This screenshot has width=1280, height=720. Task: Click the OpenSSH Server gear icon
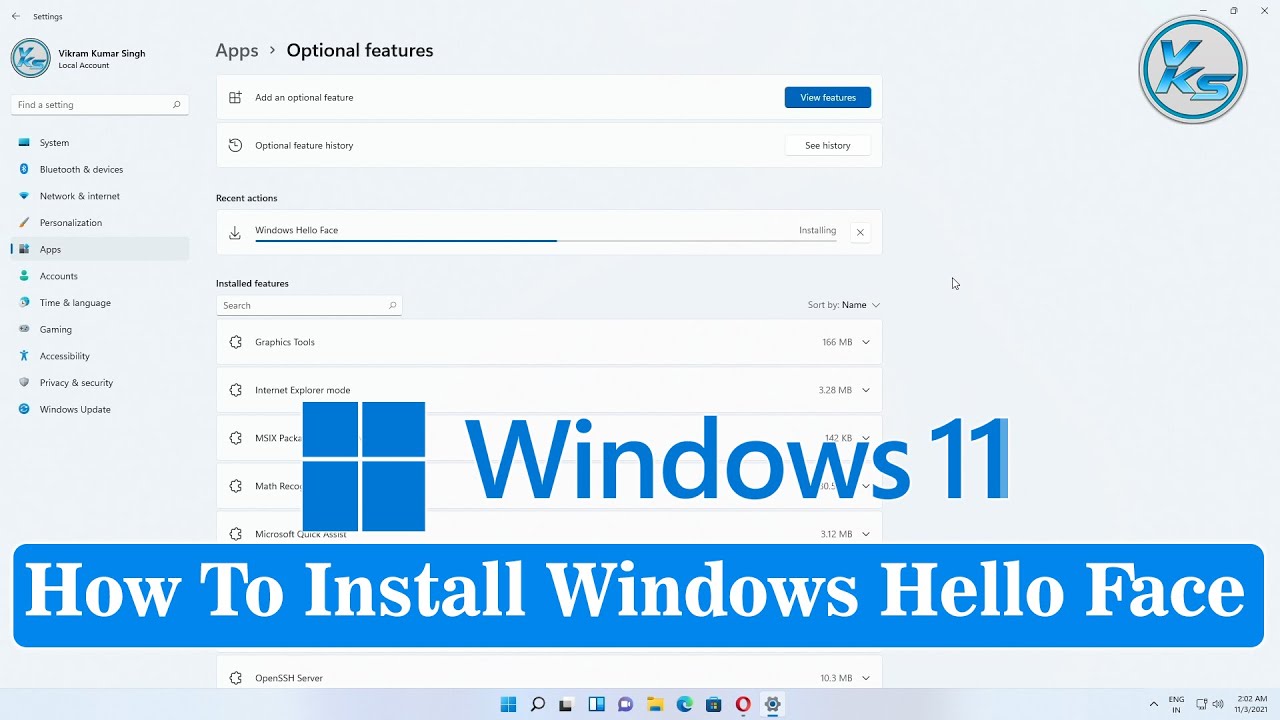(235, 678)
